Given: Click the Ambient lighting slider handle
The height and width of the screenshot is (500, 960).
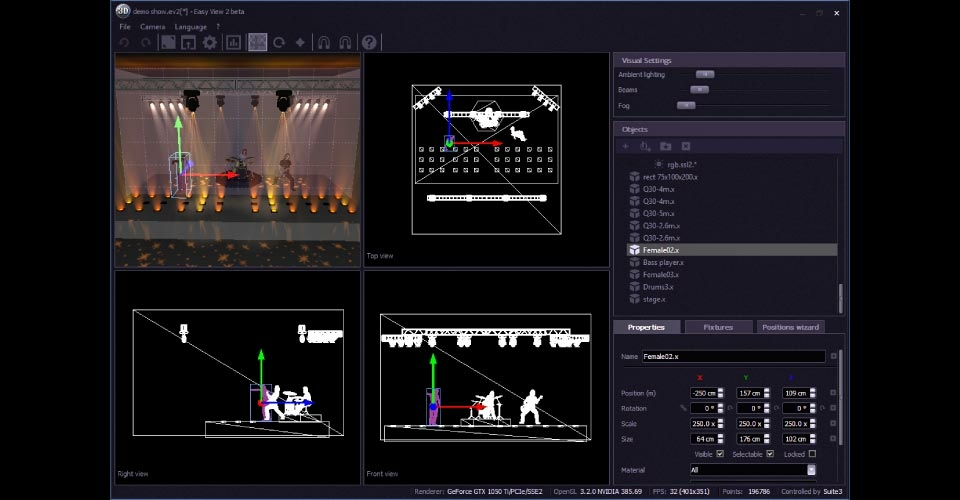Looking at the screenshot, I should (705, 74).
